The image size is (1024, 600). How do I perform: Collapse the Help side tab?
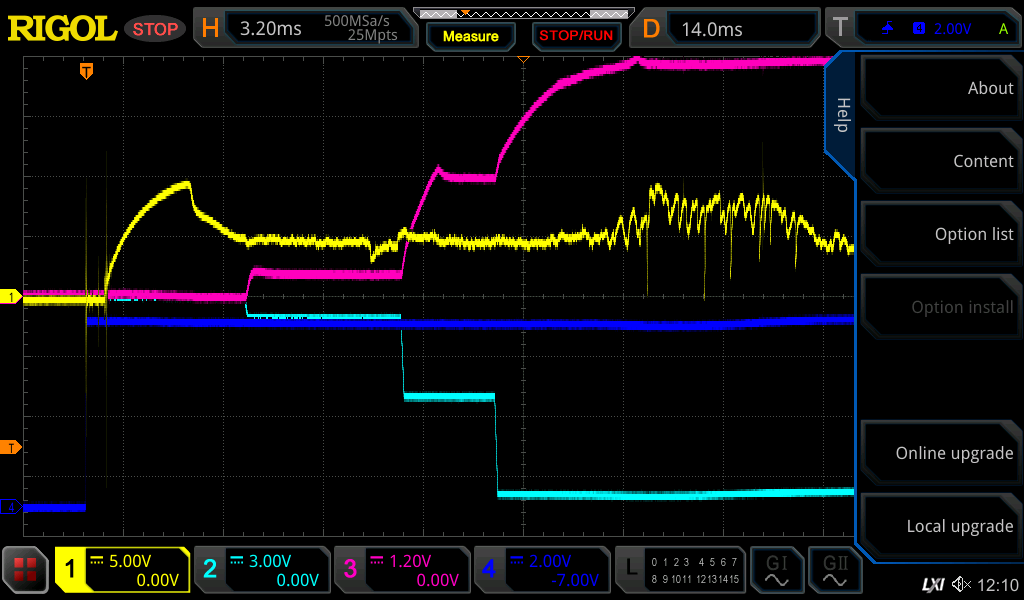841,115
